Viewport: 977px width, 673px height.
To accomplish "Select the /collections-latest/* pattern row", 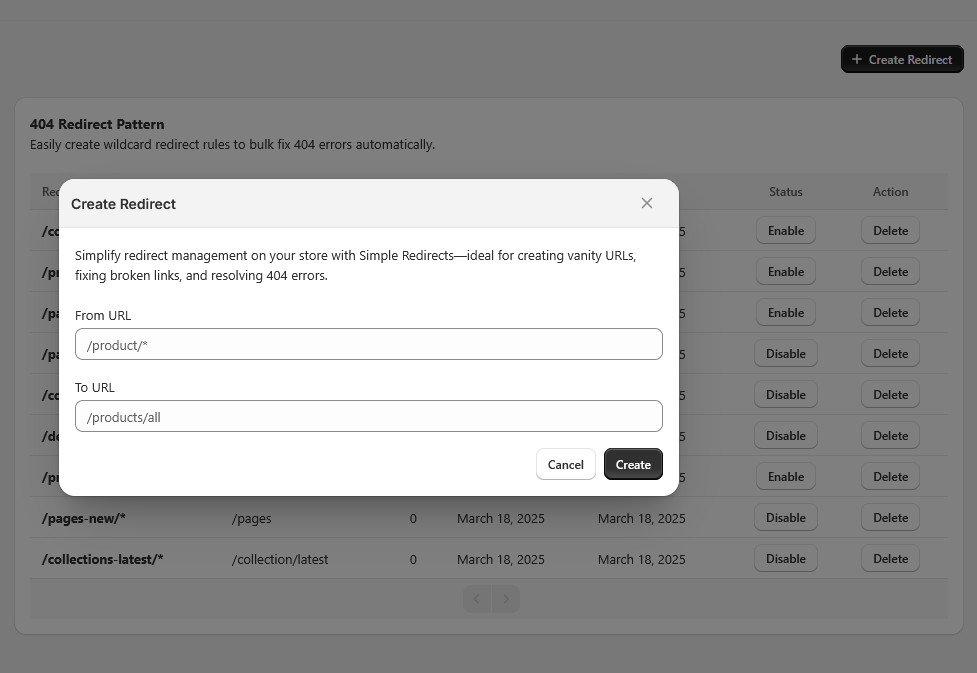I will pyautogui.click(x=102, y=559).
